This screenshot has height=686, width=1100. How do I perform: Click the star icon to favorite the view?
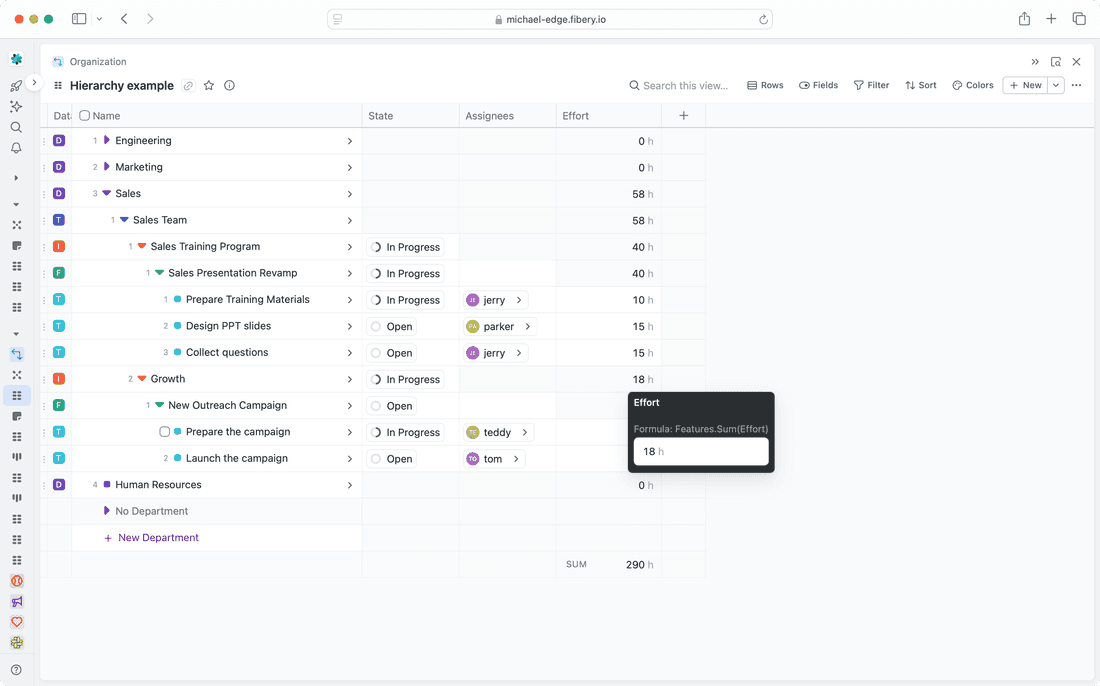tap(209, 86)
